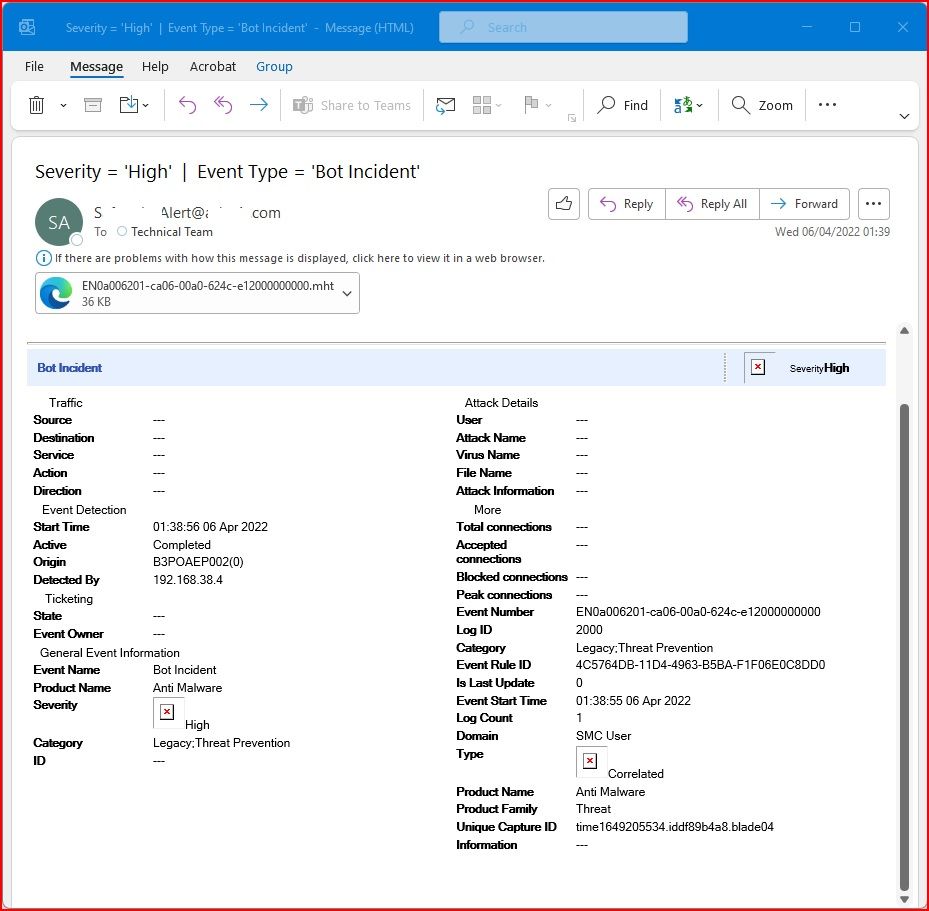Switch to the Group tab
The height and width of the screenshot is (911, 929).
coord(274,66)
